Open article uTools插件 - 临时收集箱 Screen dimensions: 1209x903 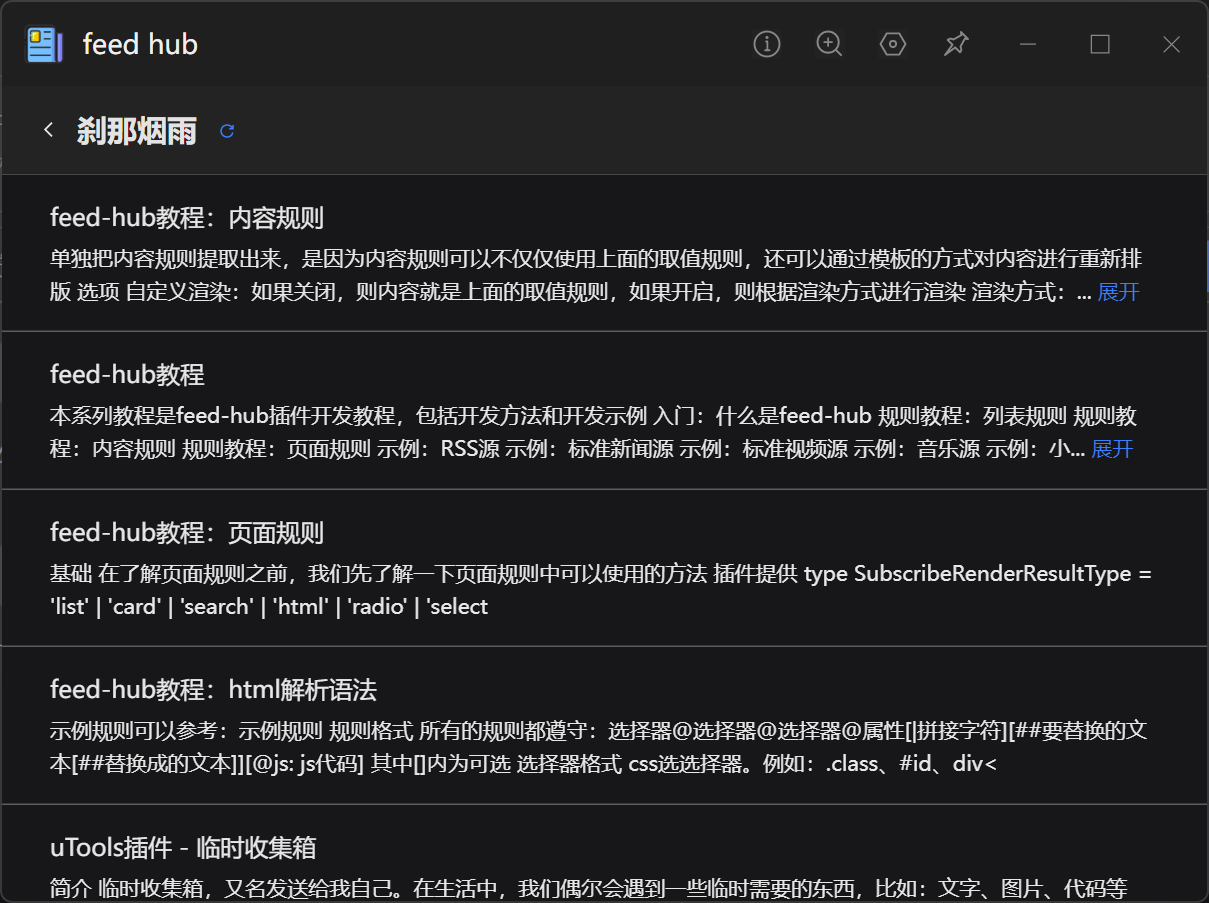[x=184, y=848]
